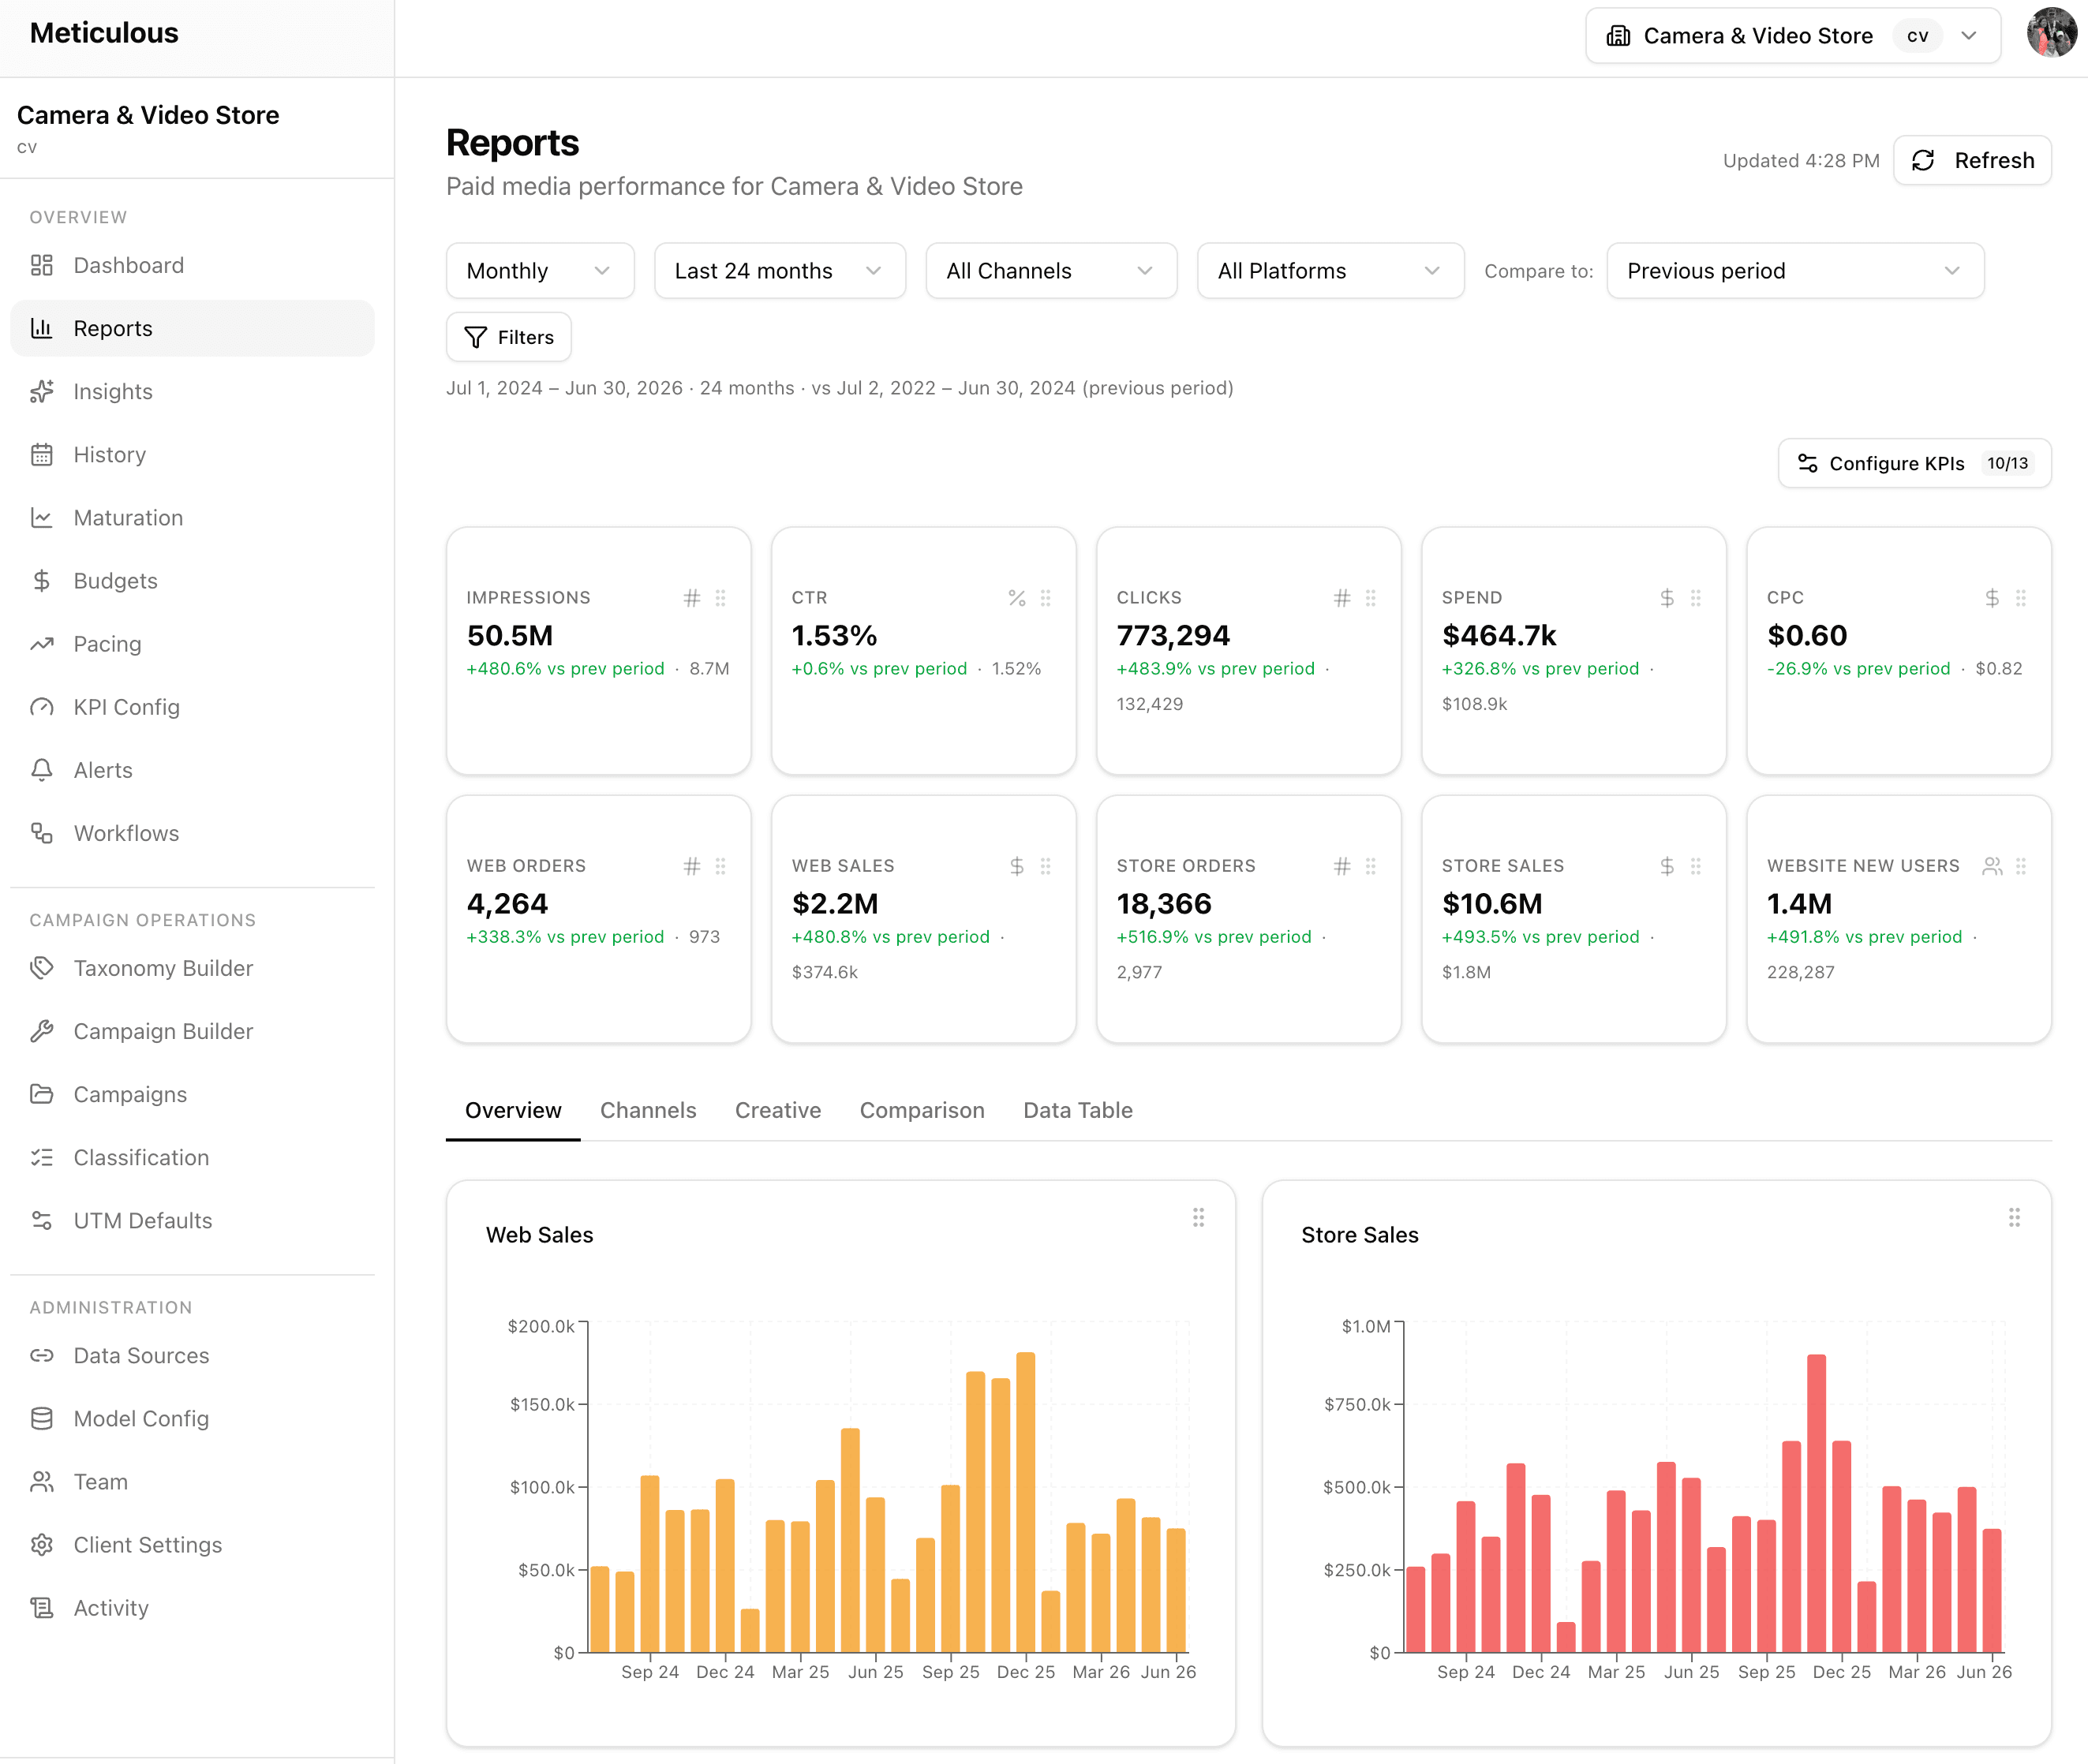2088x1764 pixels.
Task: Open KPI Config gauge icon
Action: (42, 707)
